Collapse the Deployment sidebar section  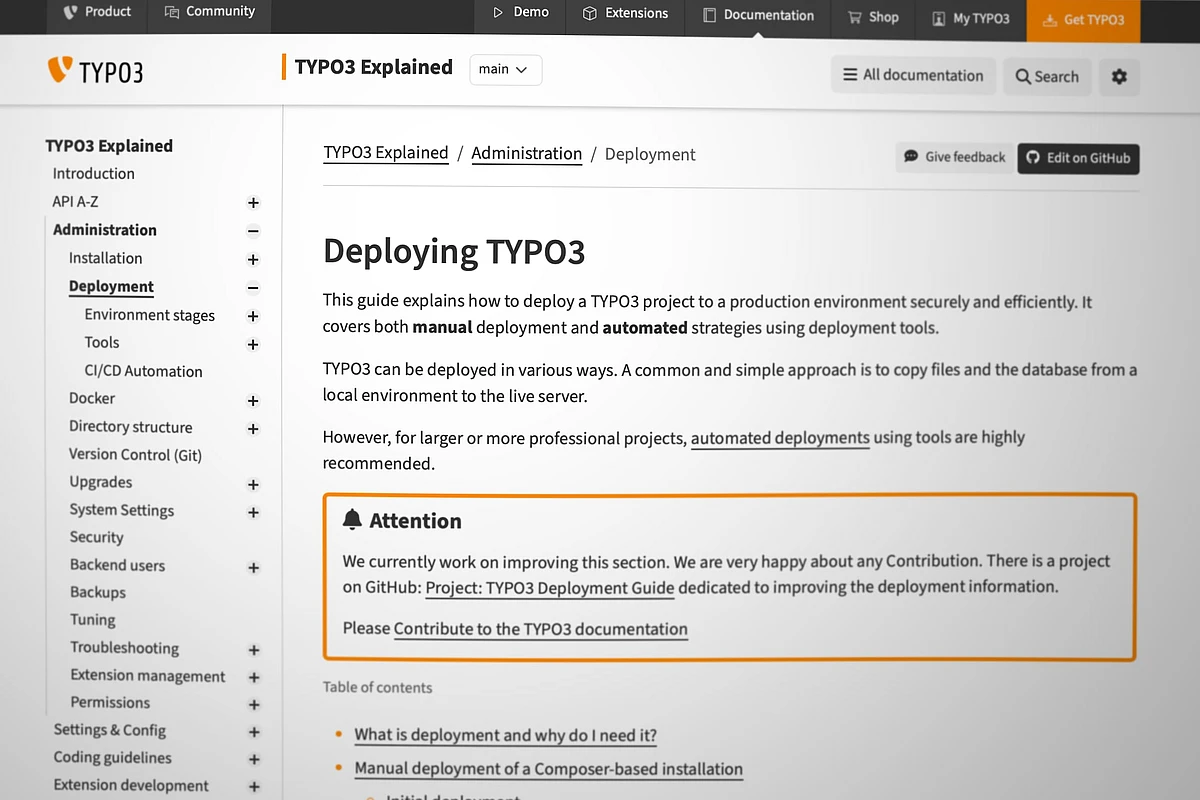253,288
